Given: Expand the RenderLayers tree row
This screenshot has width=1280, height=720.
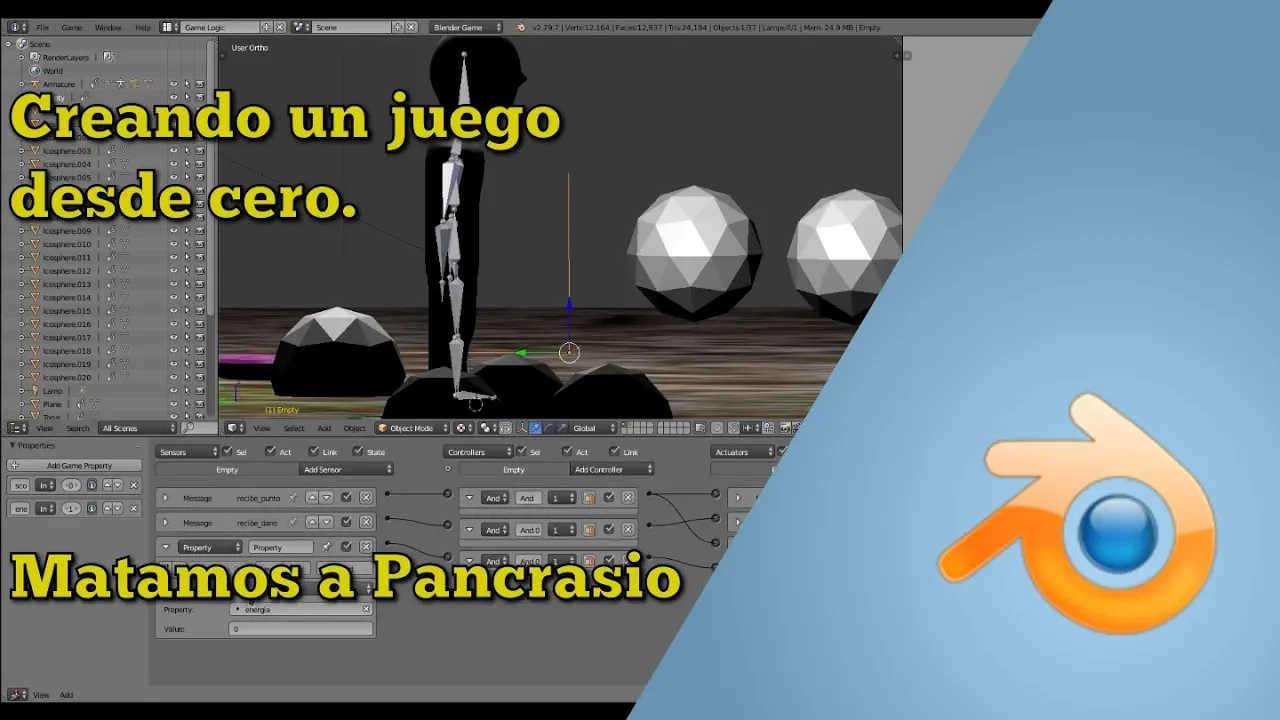Looking at the screenshot, I should tap(22, 57).
